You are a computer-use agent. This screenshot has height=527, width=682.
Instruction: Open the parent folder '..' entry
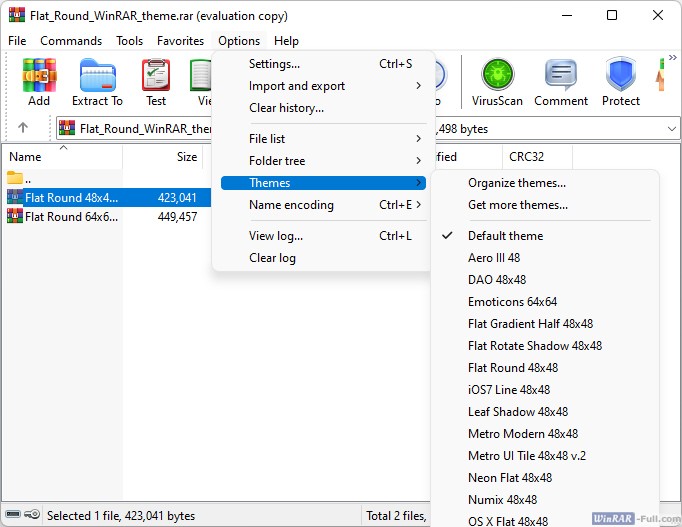coord(28,177)
